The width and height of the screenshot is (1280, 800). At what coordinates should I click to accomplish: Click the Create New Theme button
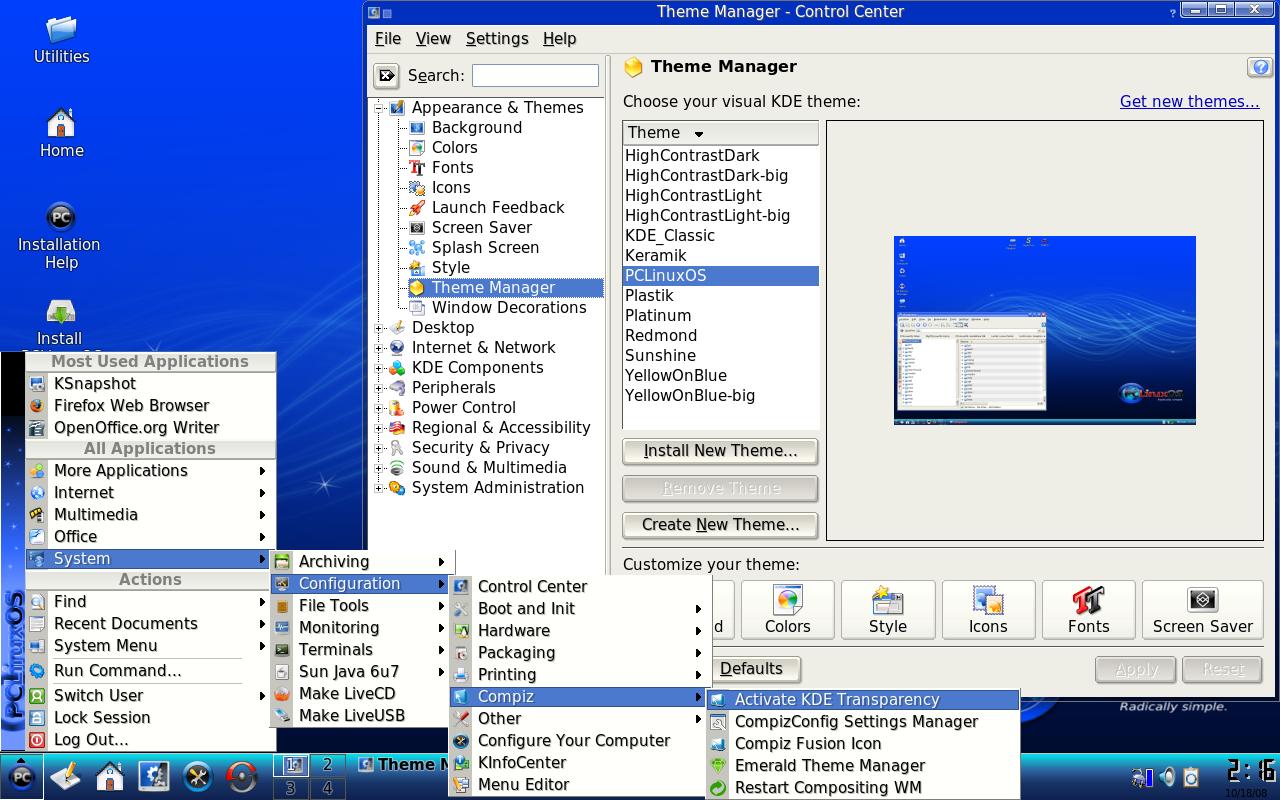(x=720, y=525)
